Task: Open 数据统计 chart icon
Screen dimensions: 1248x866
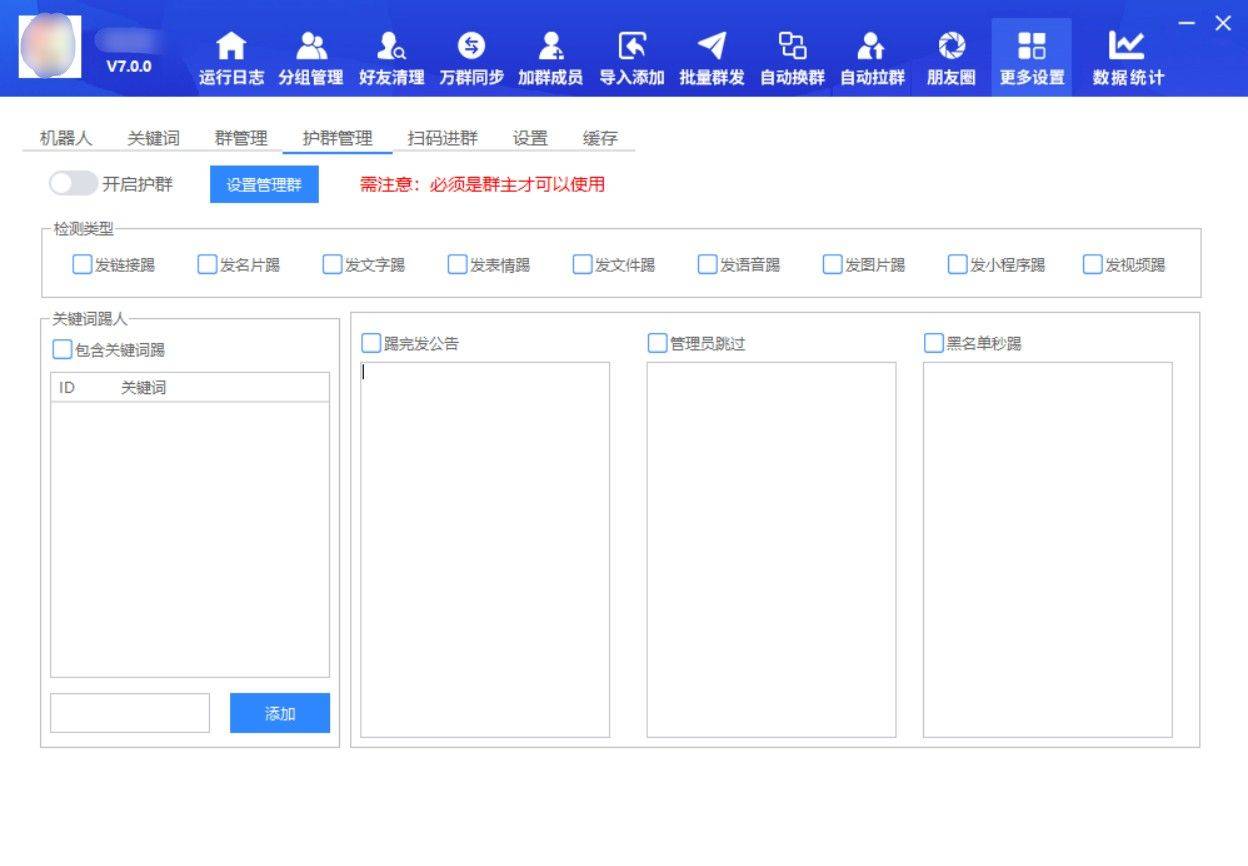Action: 1127,47
